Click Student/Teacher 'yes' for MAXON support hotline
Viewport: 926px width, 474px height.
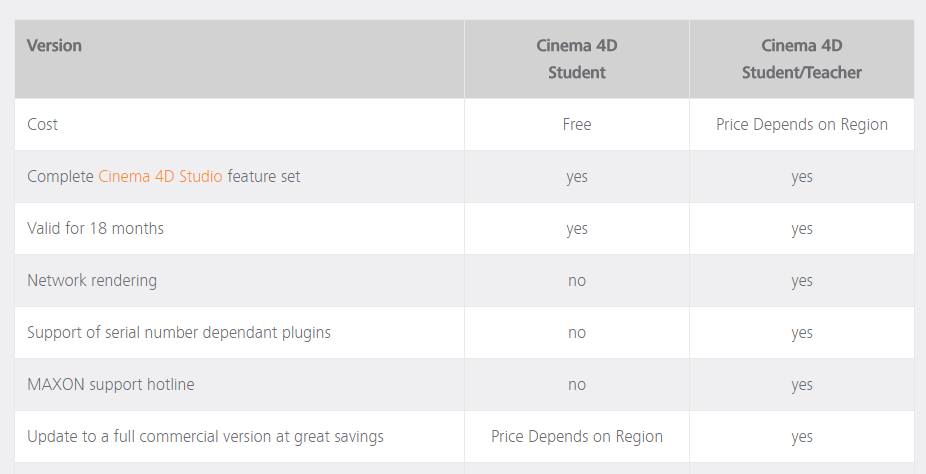click(801, 385)
